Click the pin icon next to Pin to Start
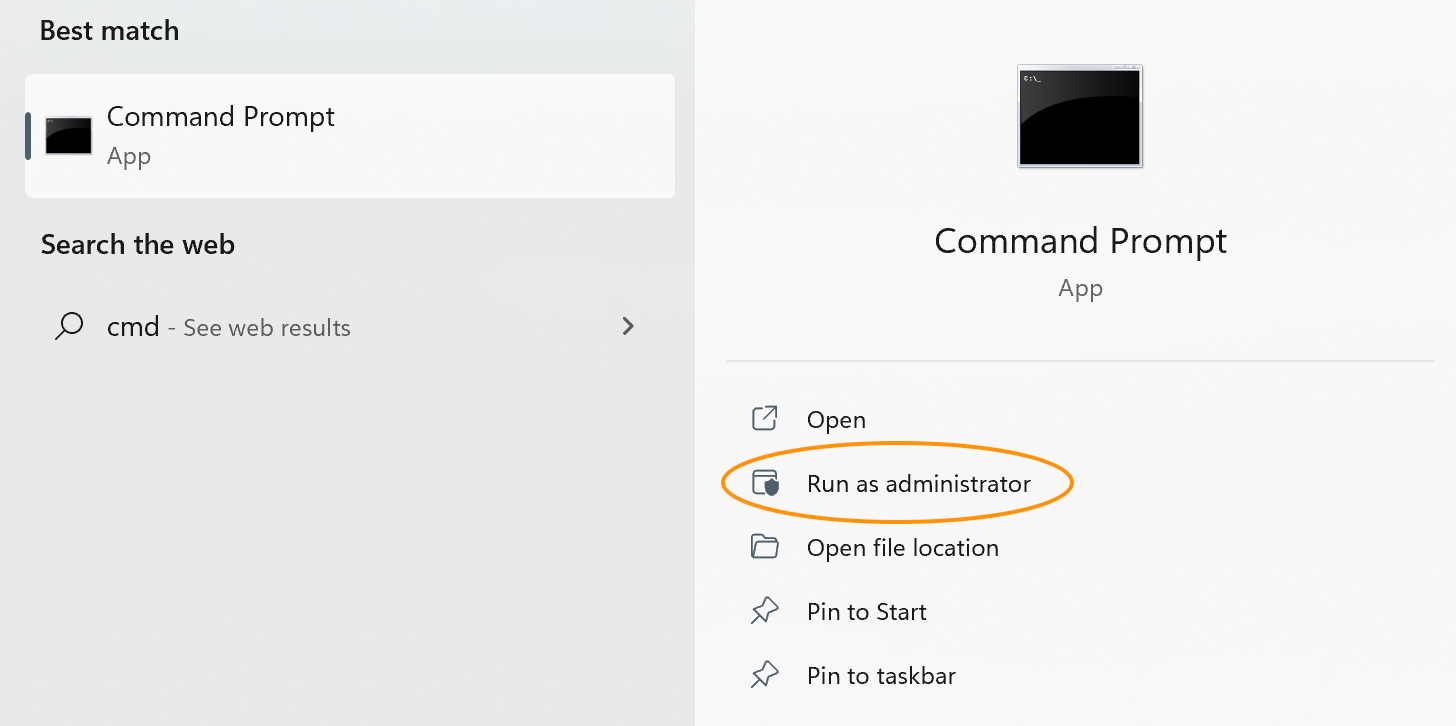The image size is (1456, 726). [x=765, y=612]
